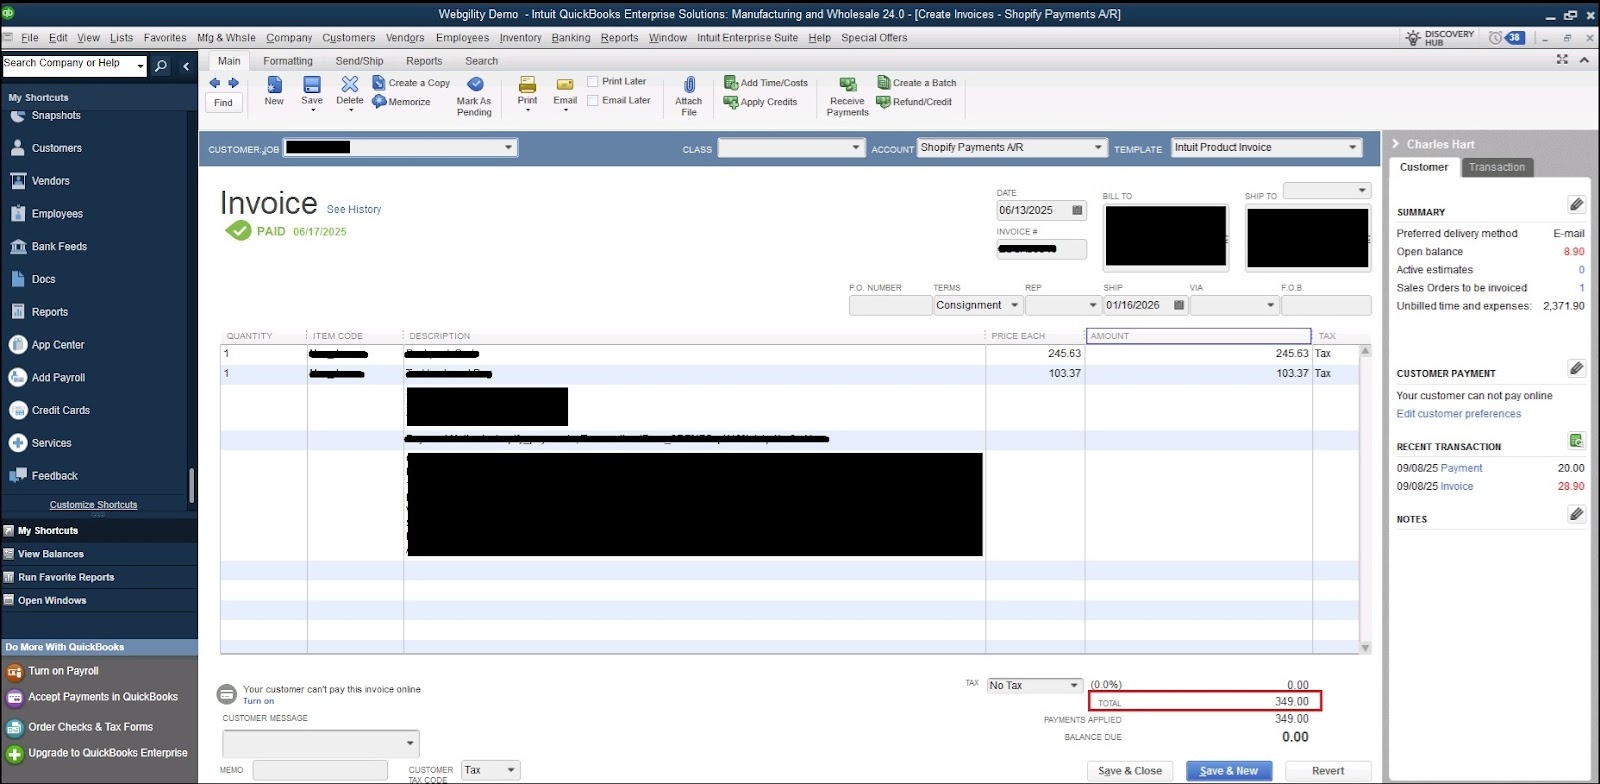Enable the Print Later checkbox
The width and height of the screenshot is (1600, 784).
tap(593, 82)
